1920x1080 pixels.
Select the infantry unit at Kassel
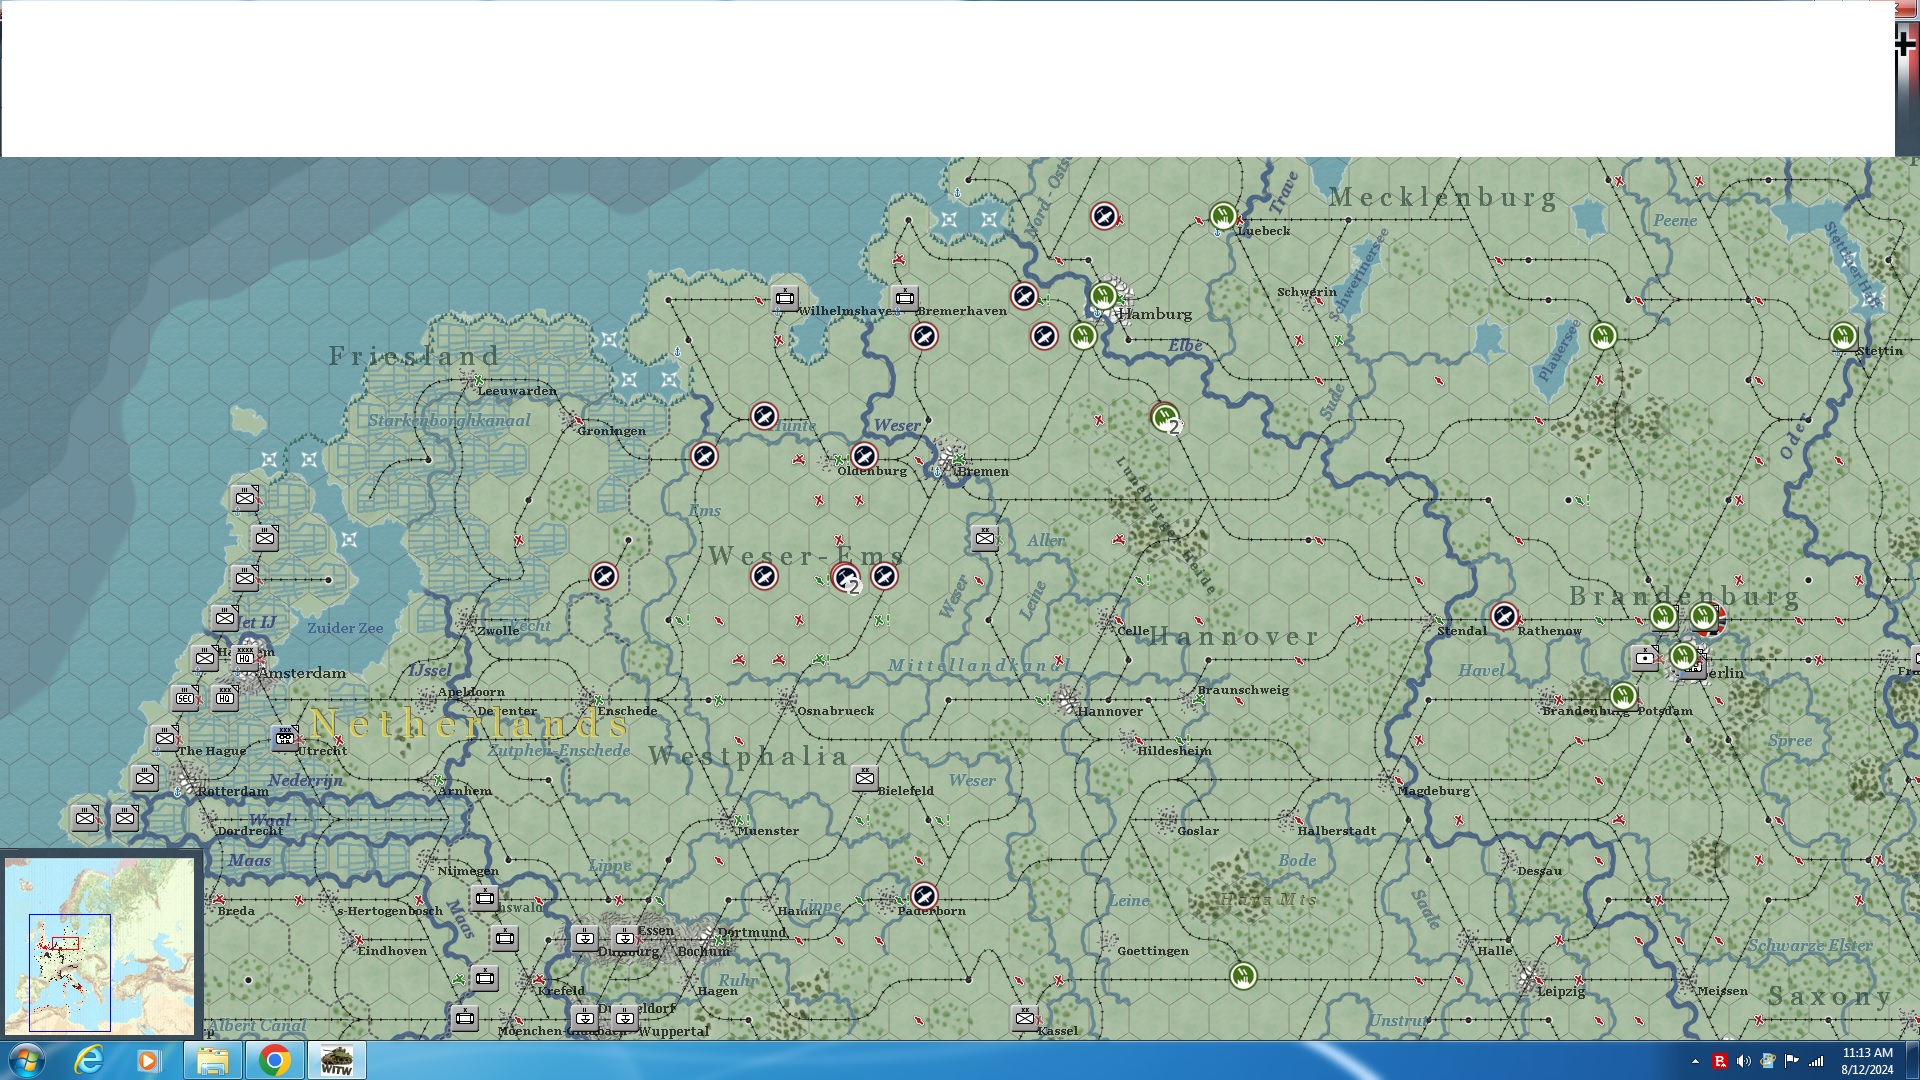[x=1025, y=1018]
